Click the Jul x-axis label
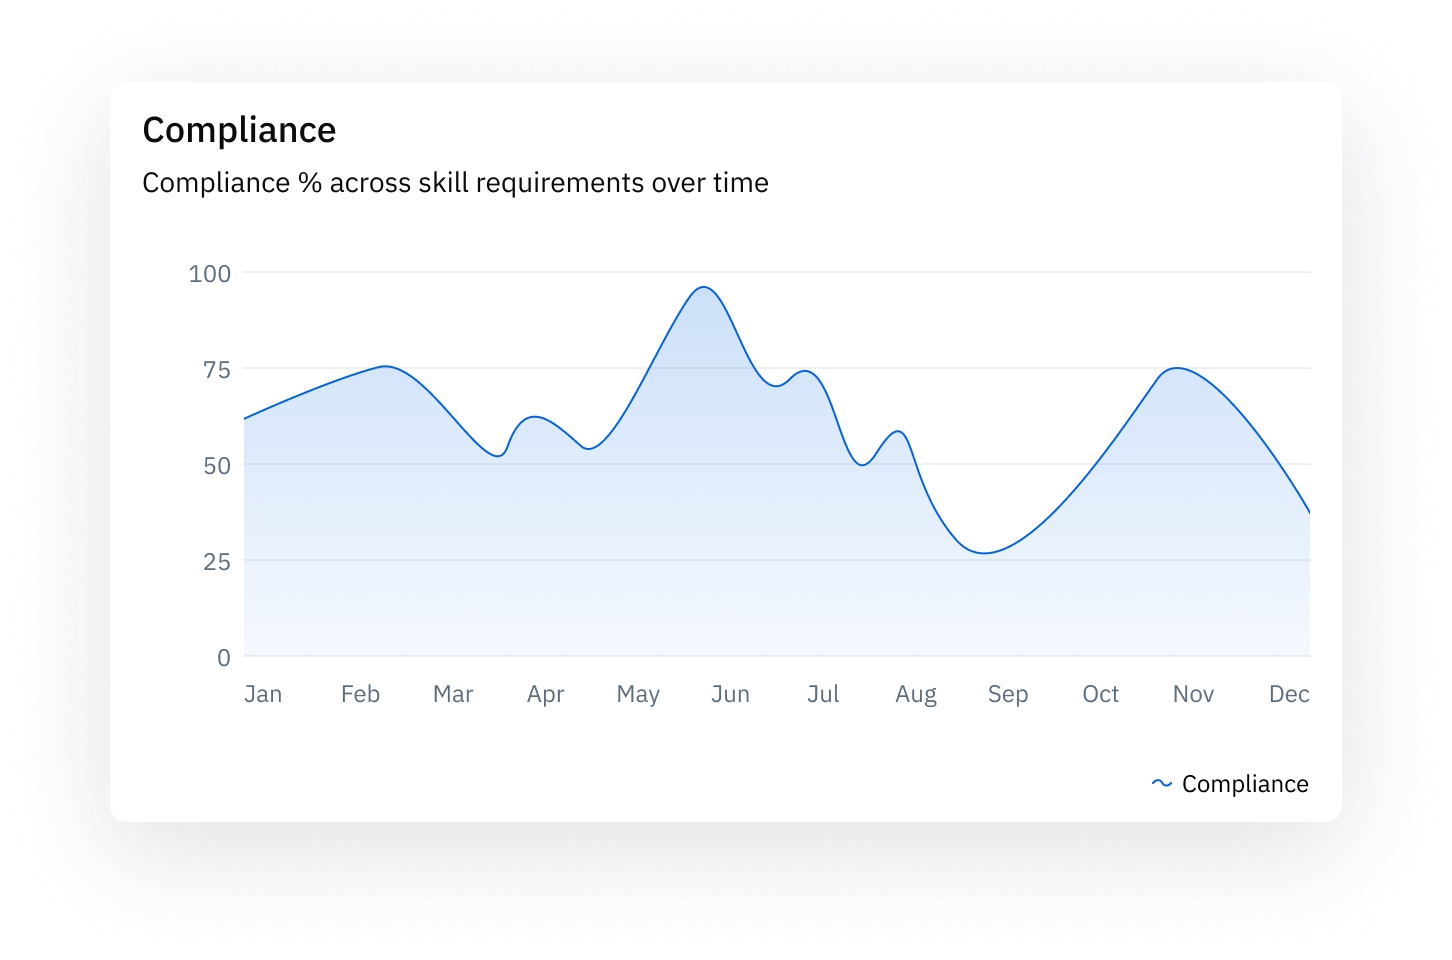 tap(823, 694)
